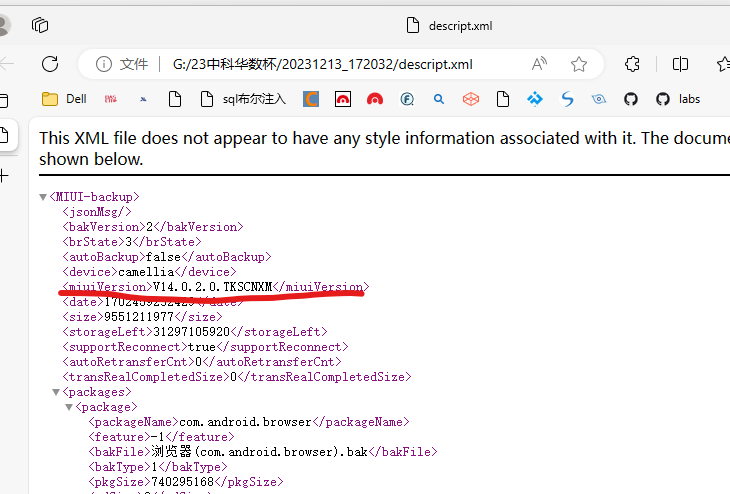
Task: Collapse the MIUI-backup root node
Action: point(43,197)
